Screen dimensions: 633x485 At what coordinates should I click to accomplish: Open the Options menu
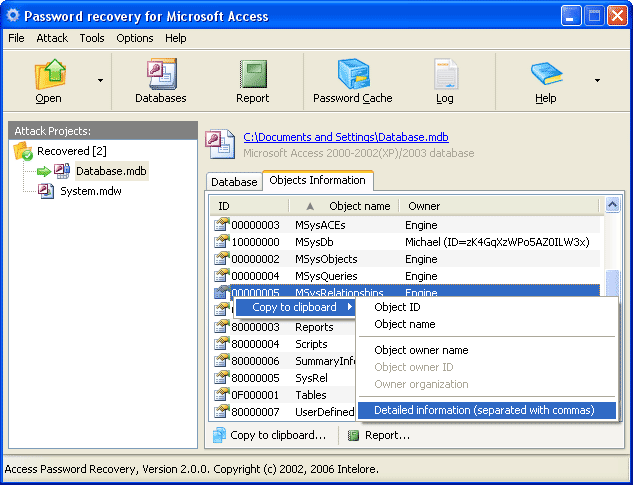[x=134, y=38]
